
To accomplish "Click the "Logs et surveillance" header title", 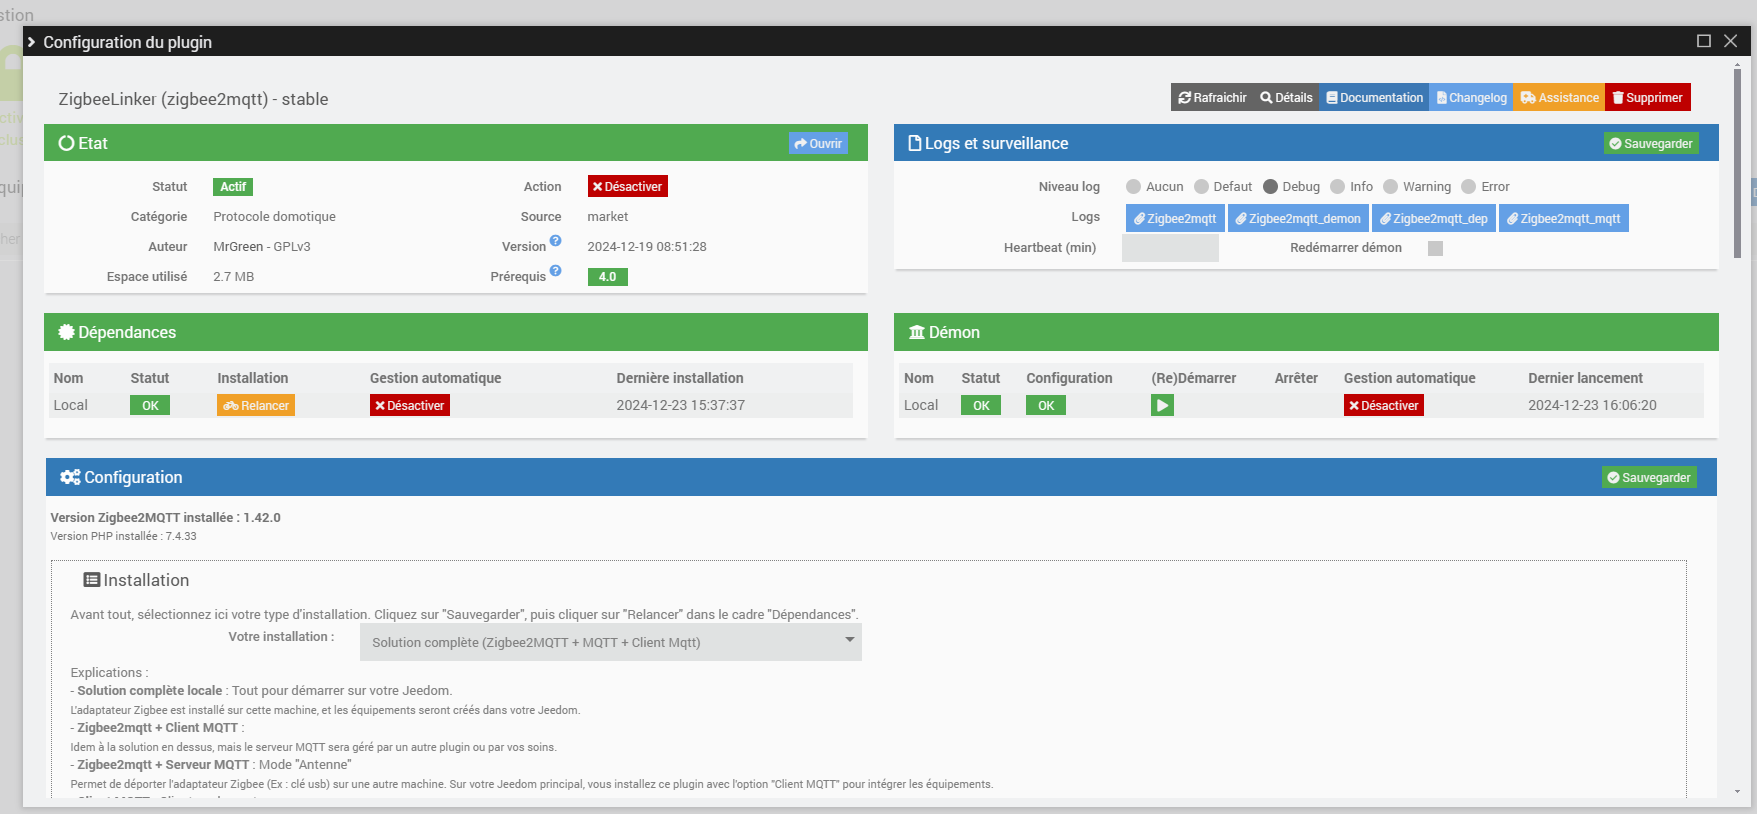I will click(x=996, y=143).
